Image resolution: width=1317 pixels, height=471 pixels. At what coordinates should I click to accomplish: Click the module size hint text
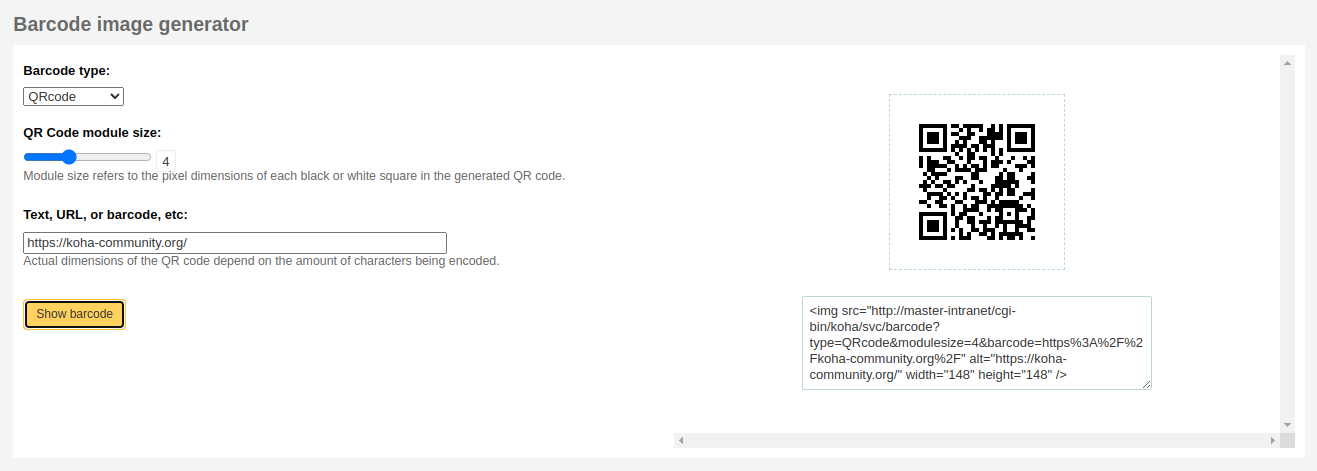(294, 176)
